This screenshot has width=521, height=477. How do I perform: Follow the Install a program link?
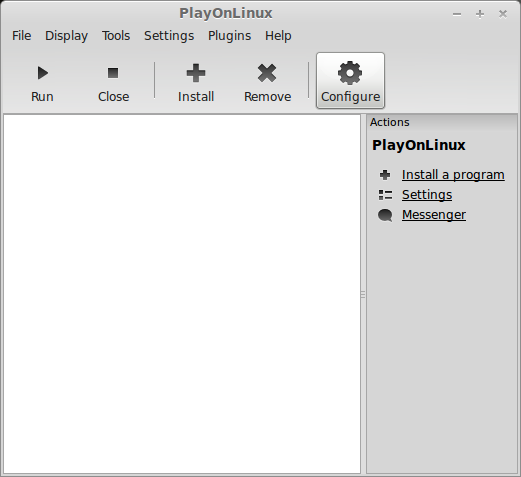coord(453,175)
